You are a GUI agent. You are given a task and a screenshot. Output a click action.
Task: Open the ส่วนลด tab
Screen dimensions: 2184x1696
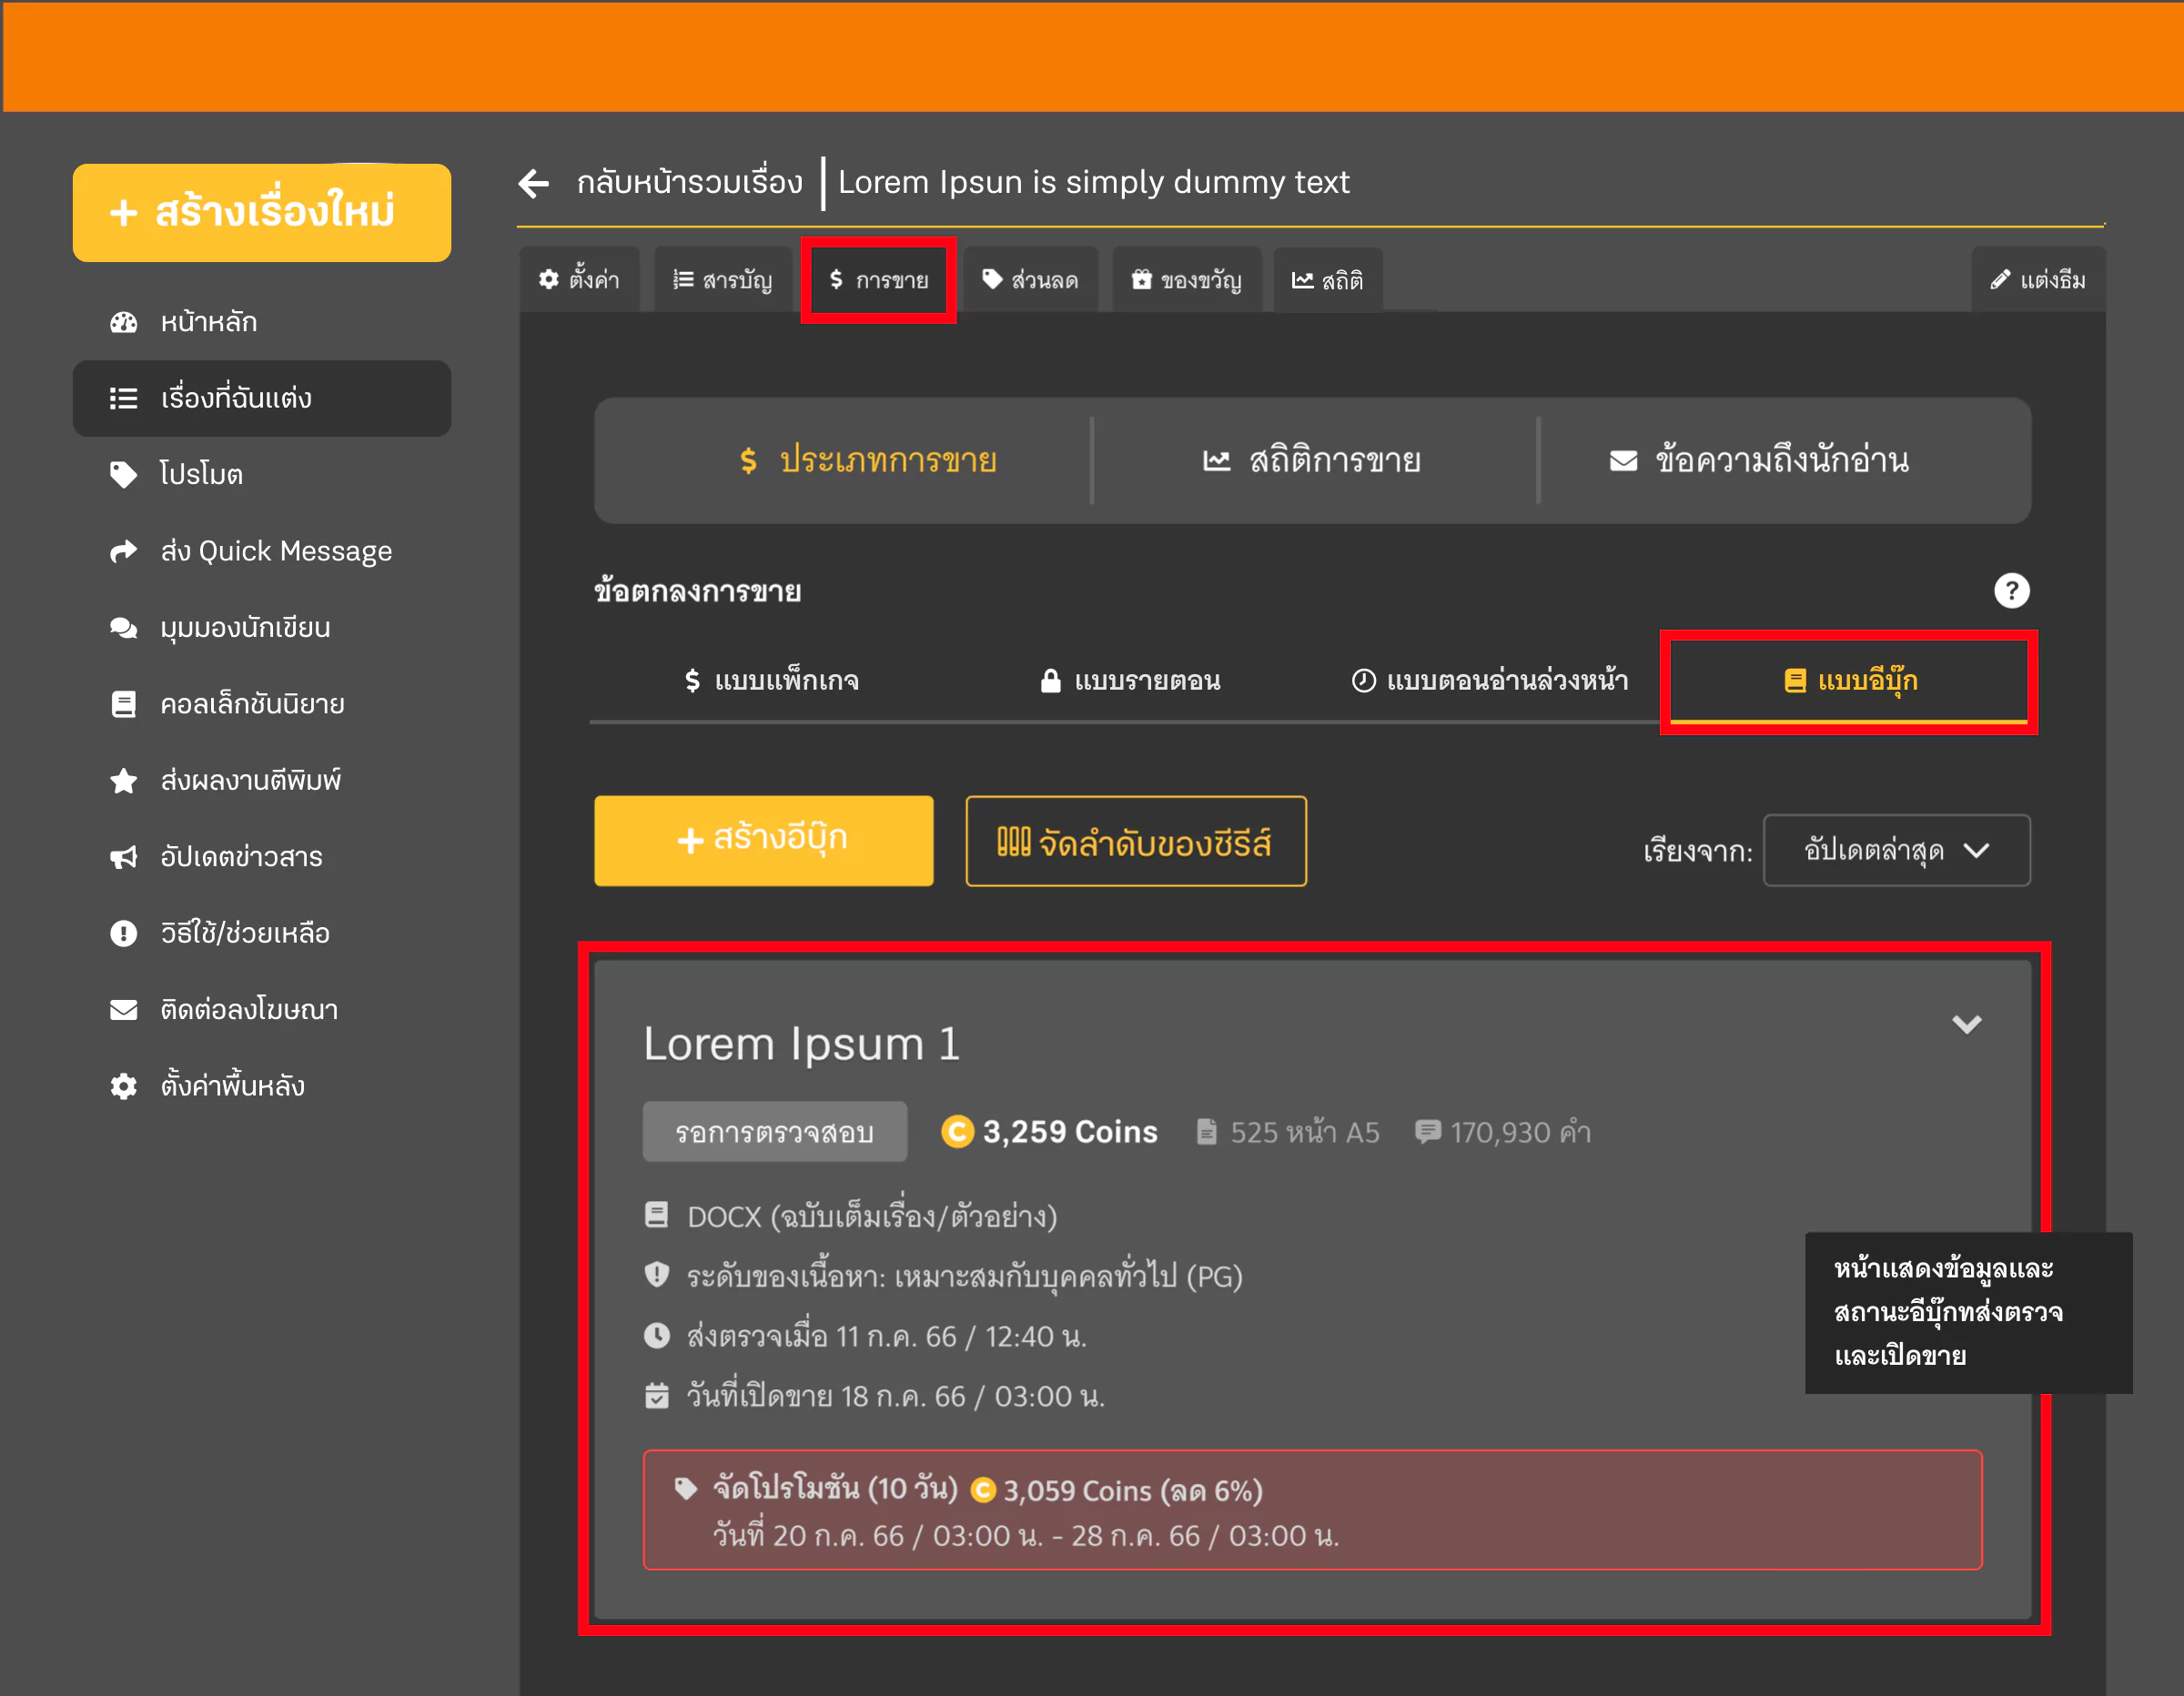tap(1030, 280)
